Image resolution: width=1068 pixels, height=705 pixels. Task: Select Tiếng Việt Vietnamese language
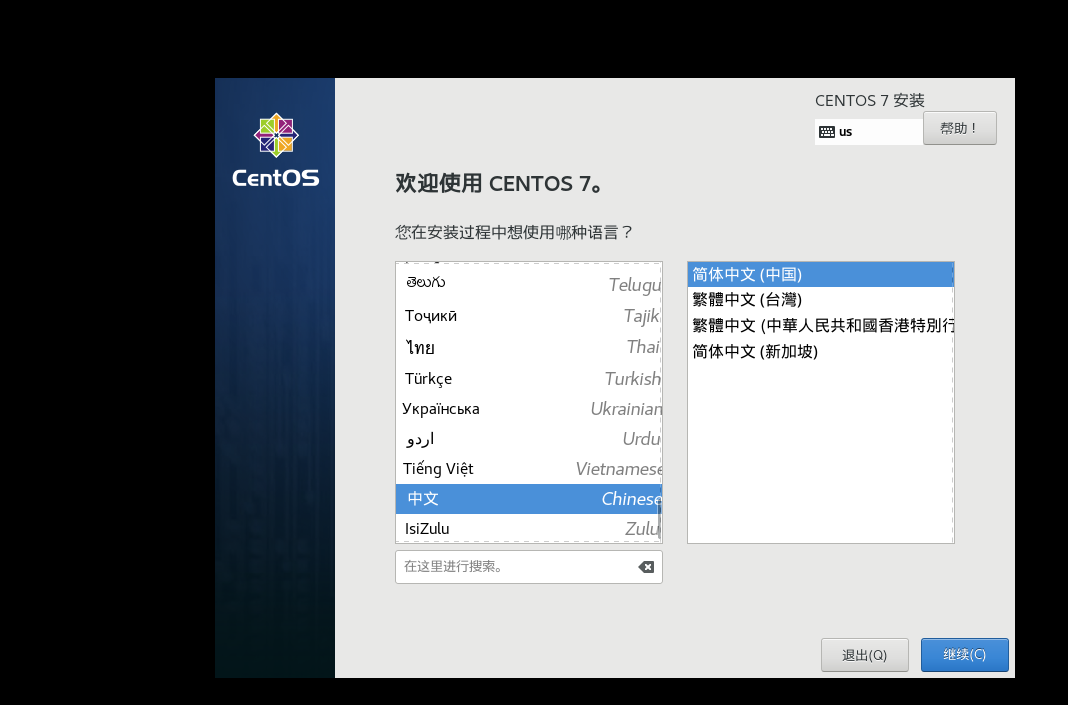[x=529, y=469]
